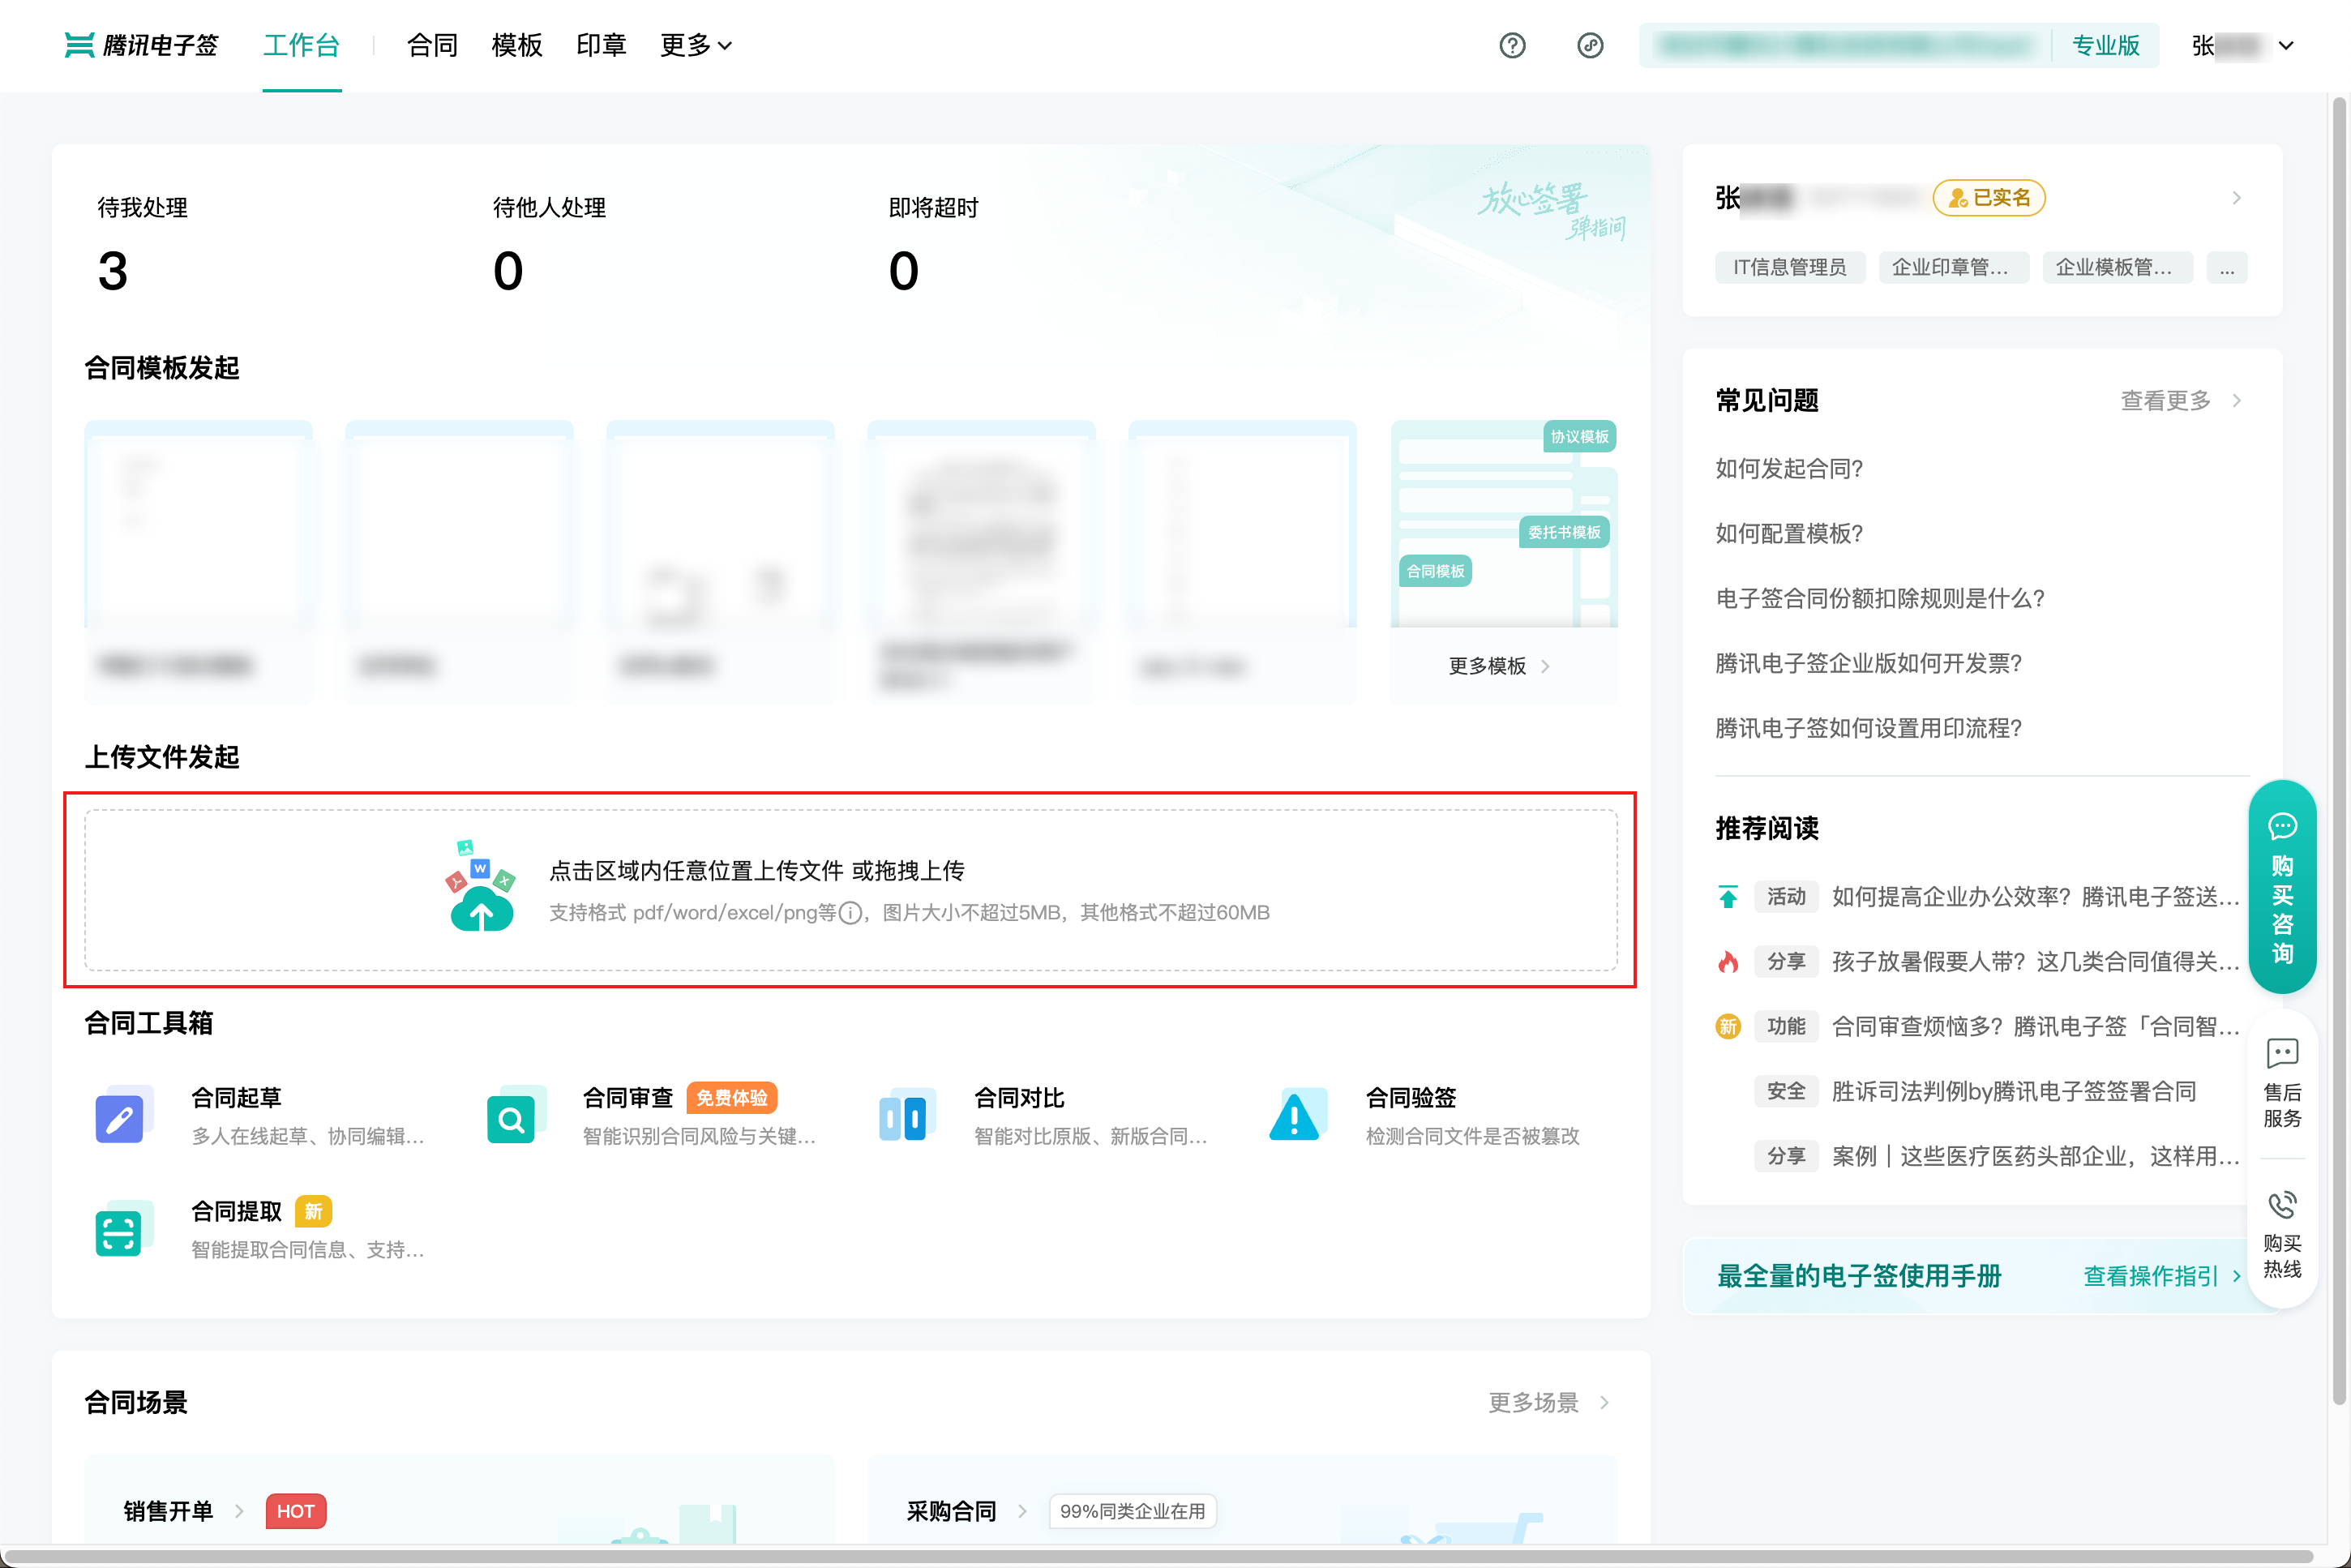Screen dimensions: 2351x1568
Task: Click the upload file drop area text
Action: [x=757, y=871]
